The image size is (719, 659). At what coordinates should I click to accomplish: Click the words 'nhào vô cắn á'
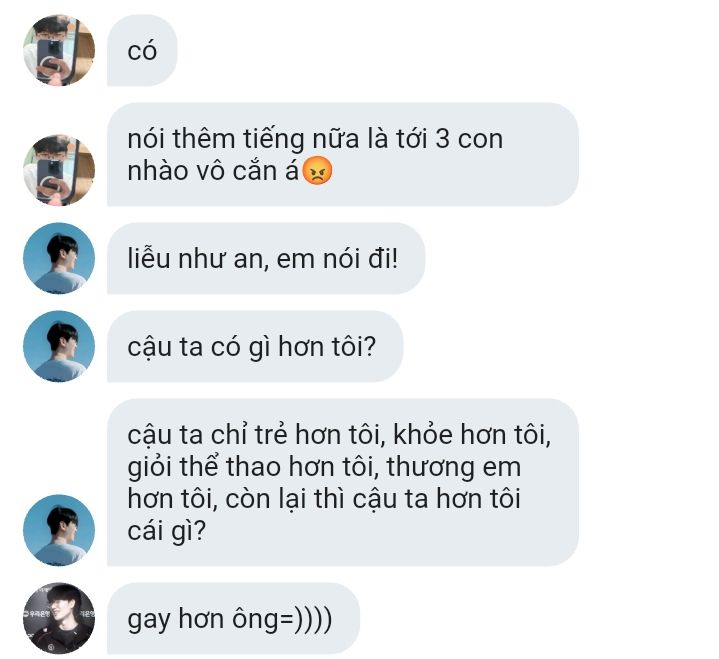[213, 171]
